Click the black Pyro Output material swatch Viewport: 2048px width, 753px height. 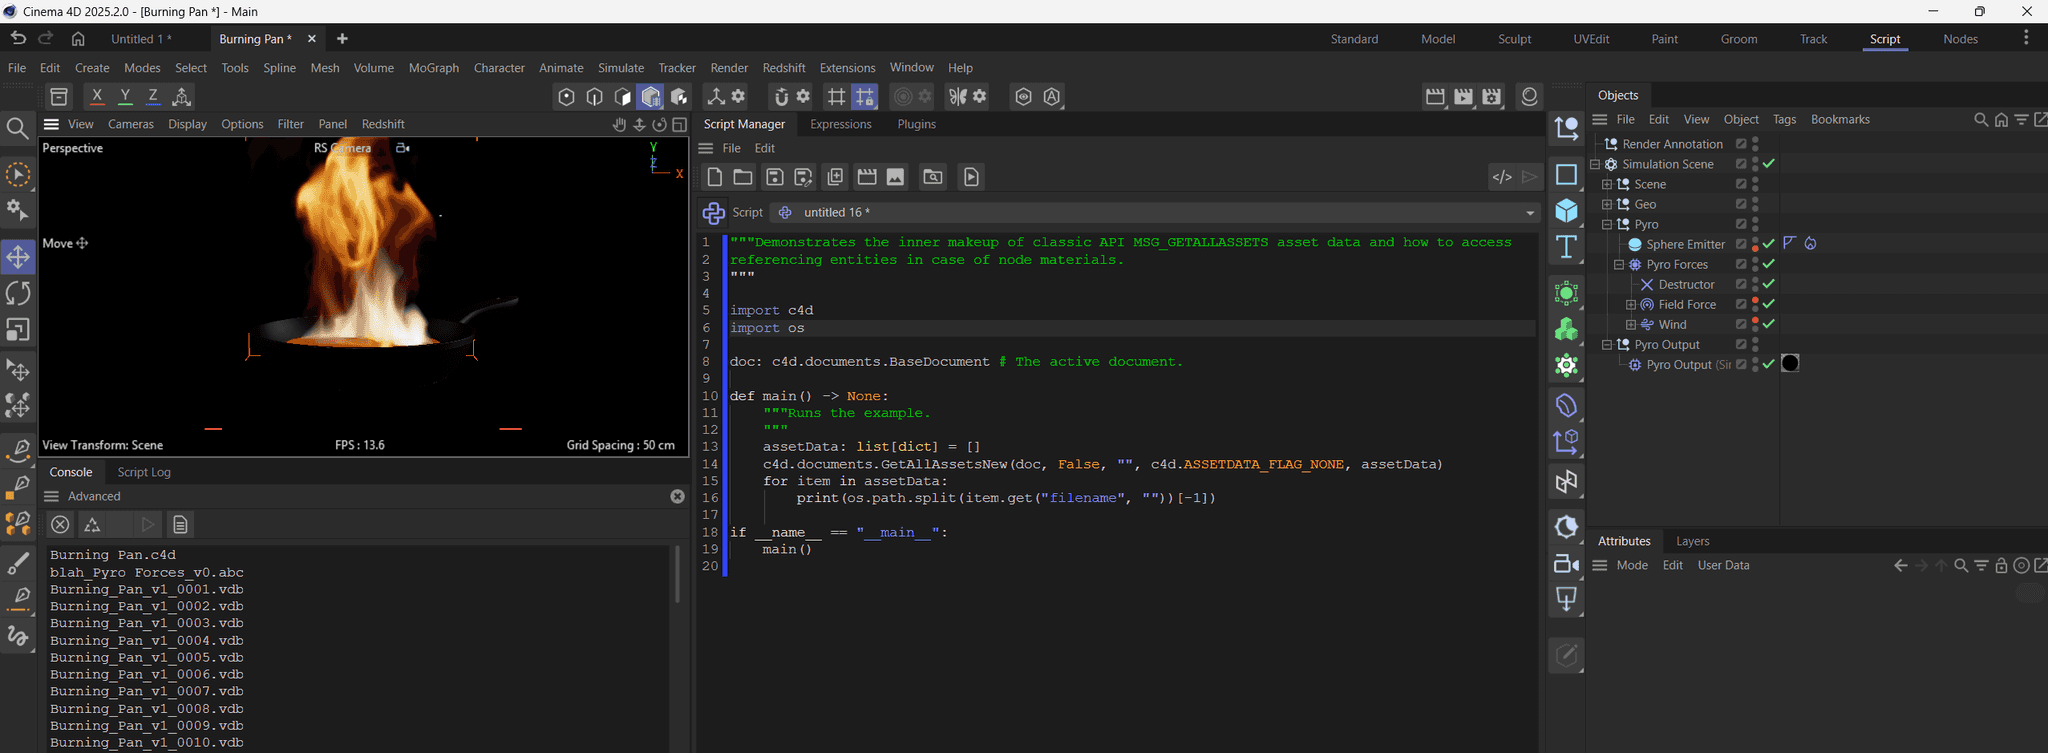click(1790, 364)
